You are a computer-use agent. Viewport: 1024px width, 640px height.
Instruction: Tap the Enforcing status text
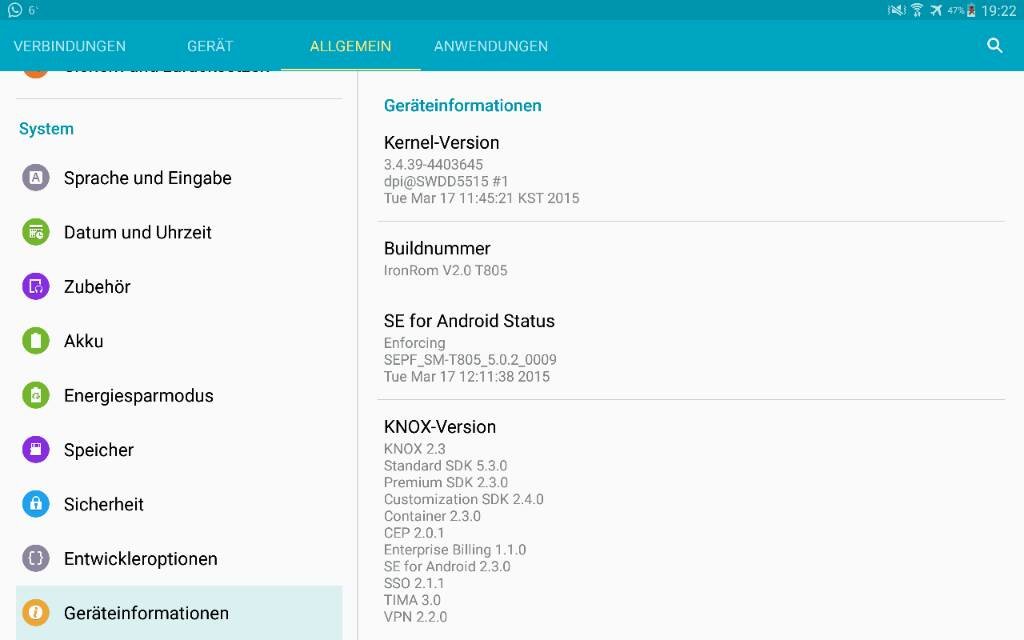pos(415,342)
